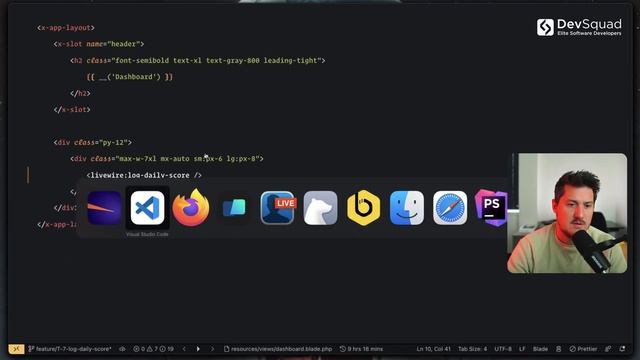Screen dimensions: 640x360
Task: Click the git branch feature/T-7-log-daily-score
Action: click(x=70, y=349)
